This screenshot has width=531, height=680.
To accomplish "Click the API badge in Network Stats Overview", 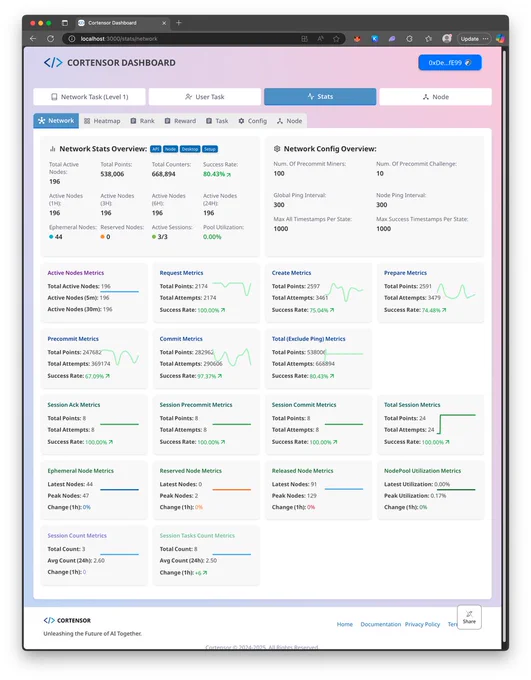I will [x=155, y=149].
